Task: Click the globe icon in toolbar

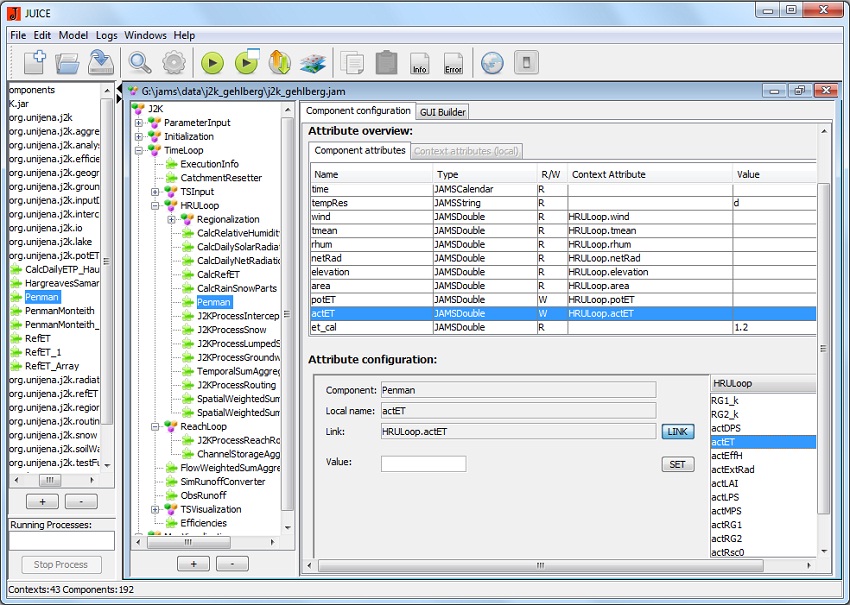Action: 492,63
